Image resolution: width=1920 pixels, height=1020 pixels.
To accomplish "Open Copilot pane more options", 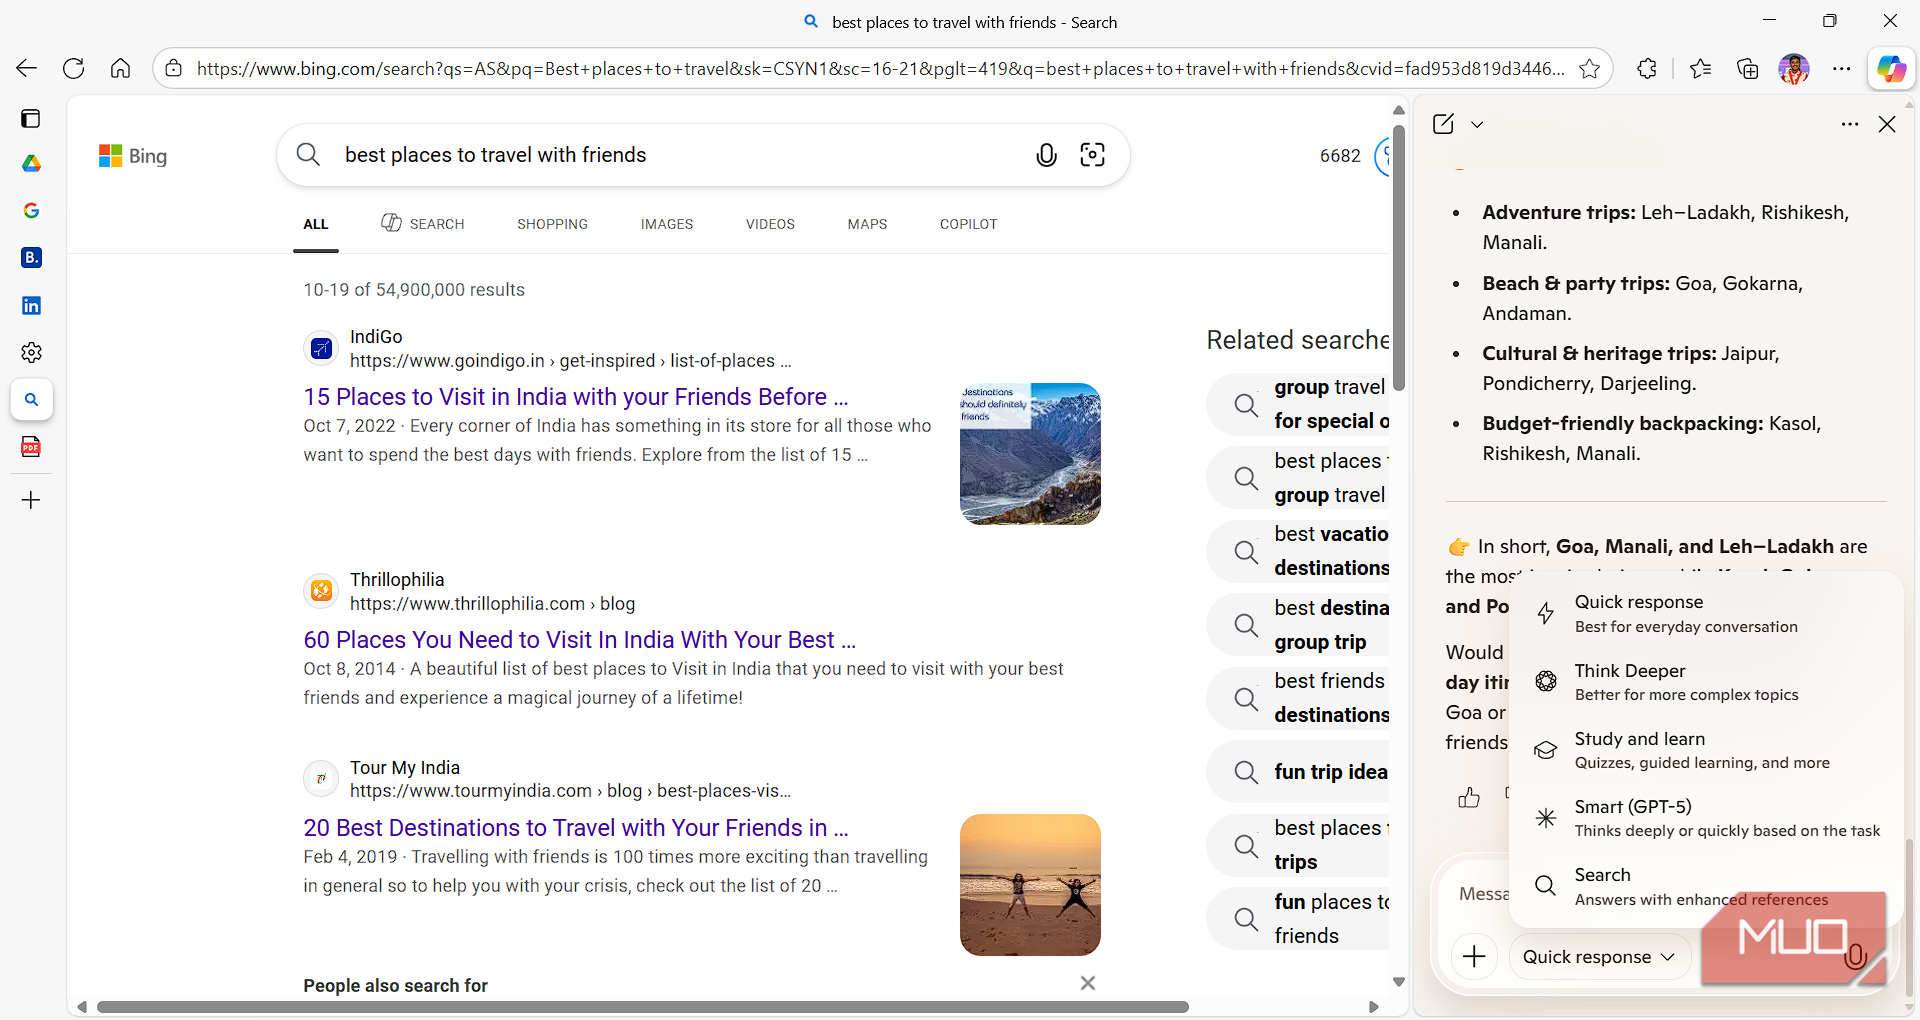I will tap(1849, 124).
